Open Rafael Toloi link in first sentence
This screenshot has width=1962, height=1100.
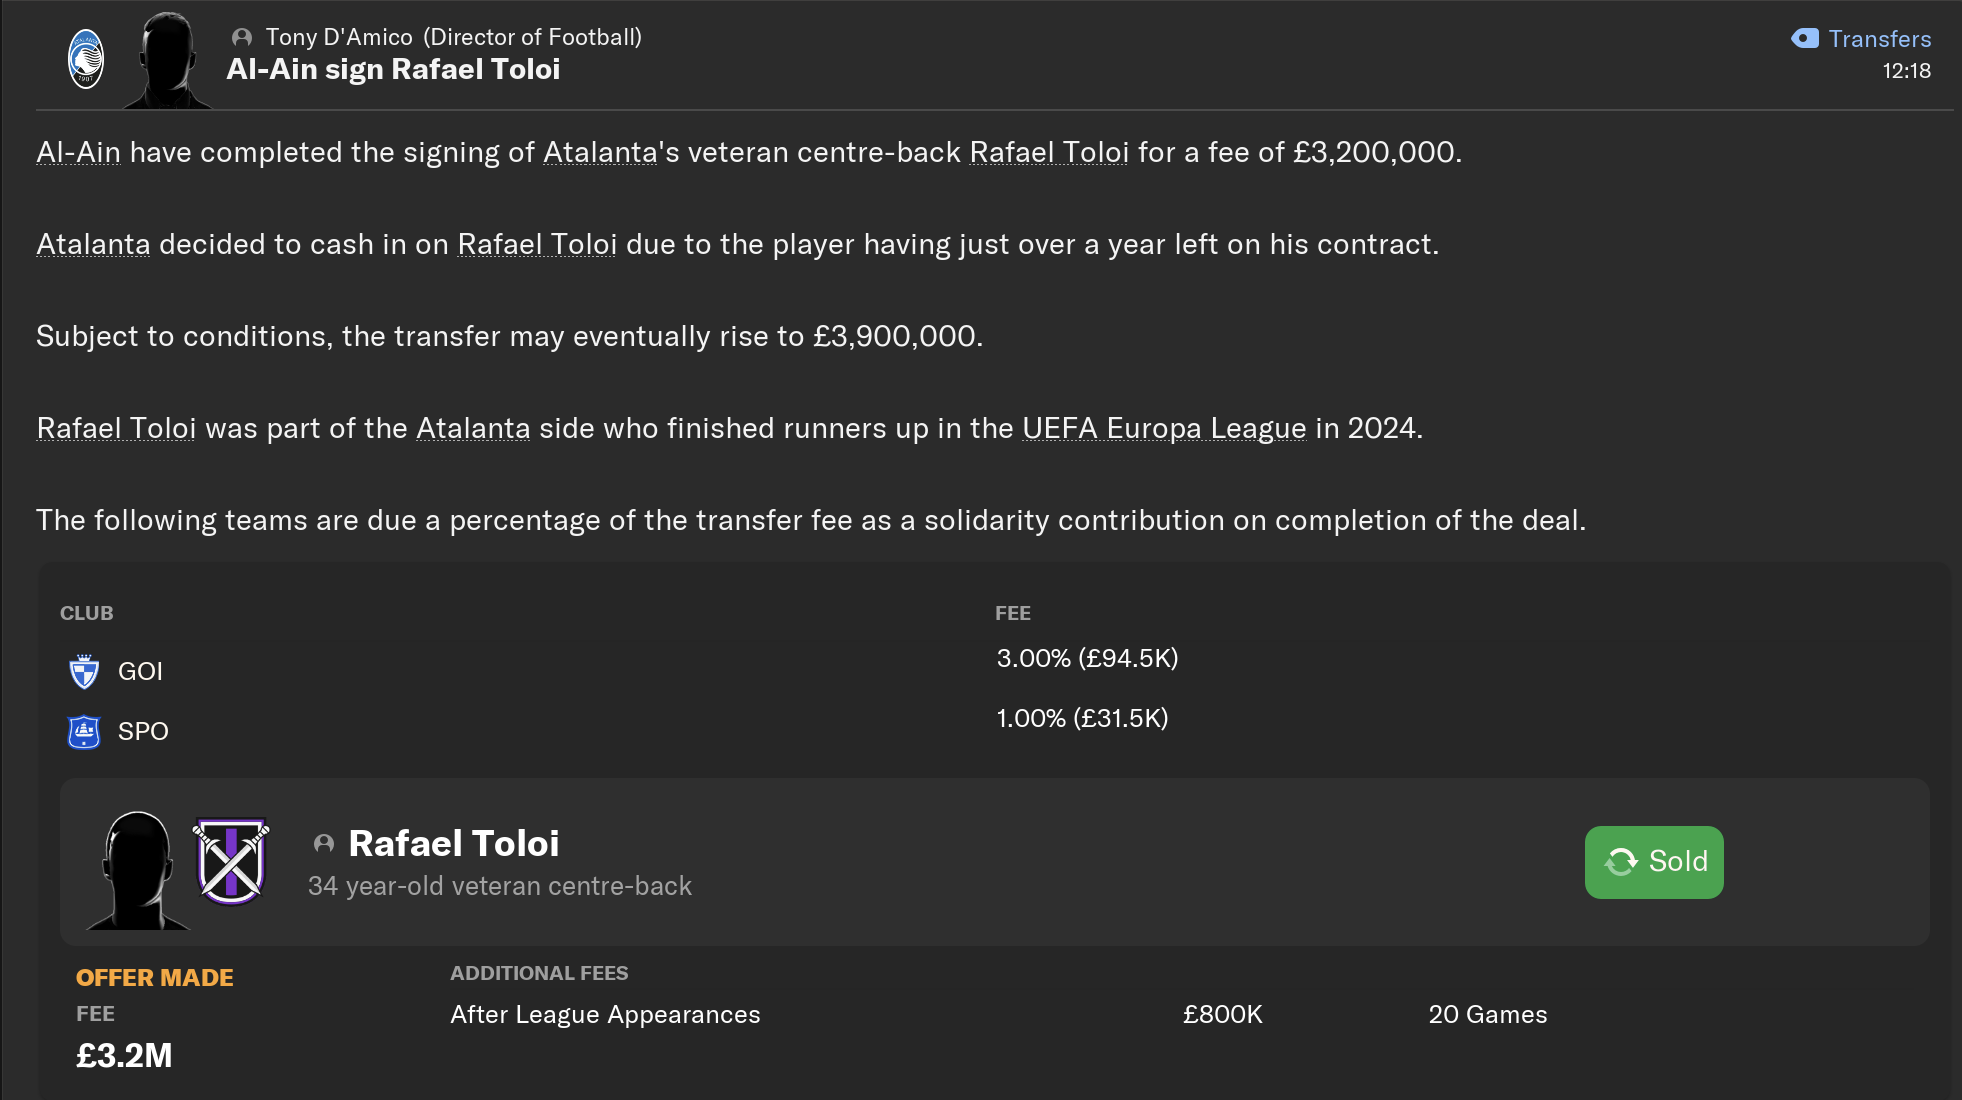[x=1048, y=152]
